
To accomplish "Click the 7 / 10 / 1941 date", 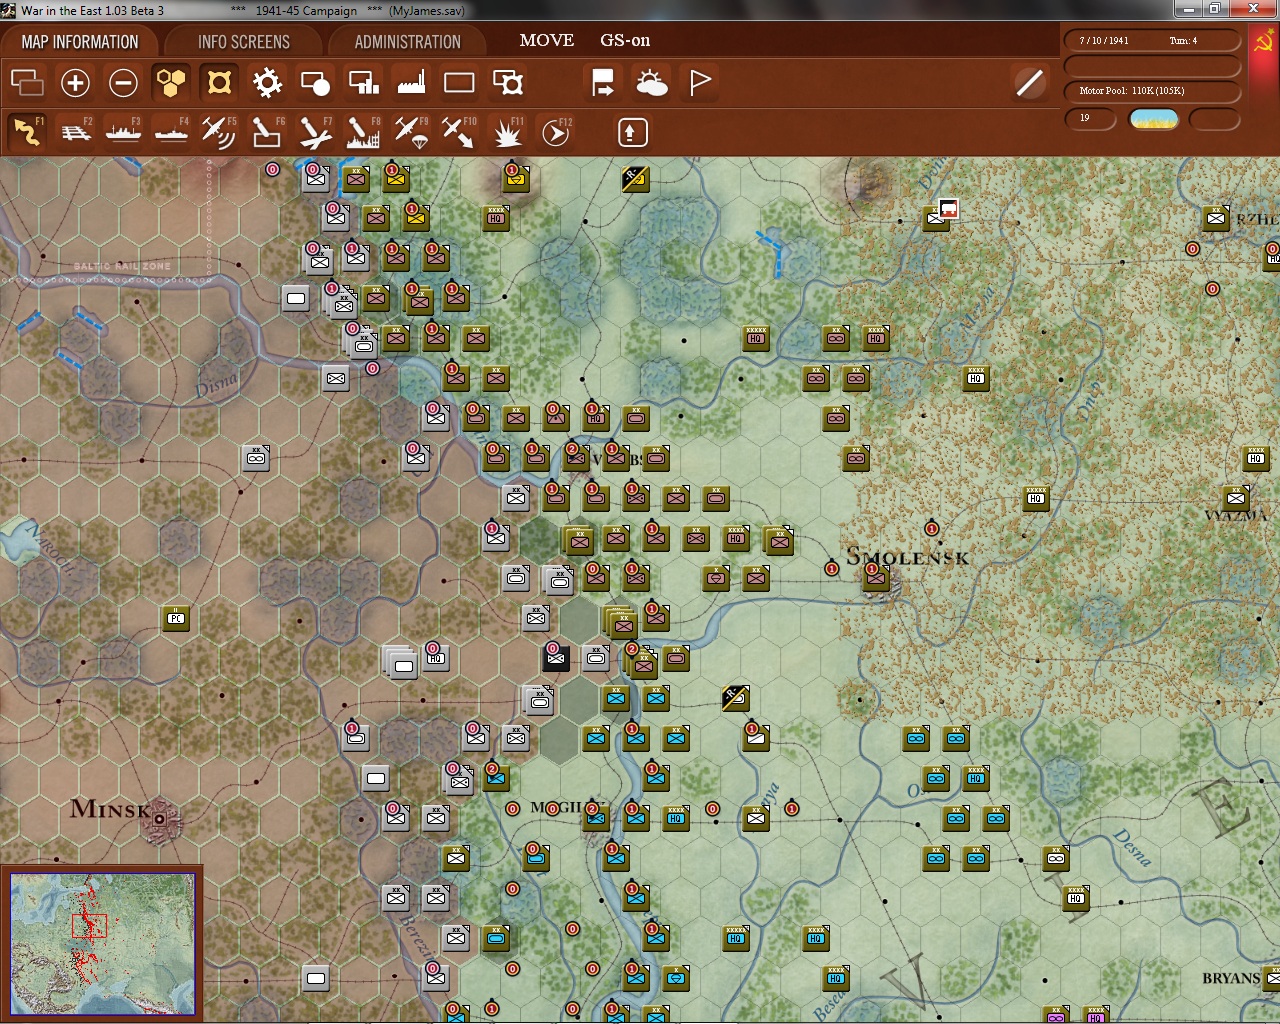I will coord(1104,41).
